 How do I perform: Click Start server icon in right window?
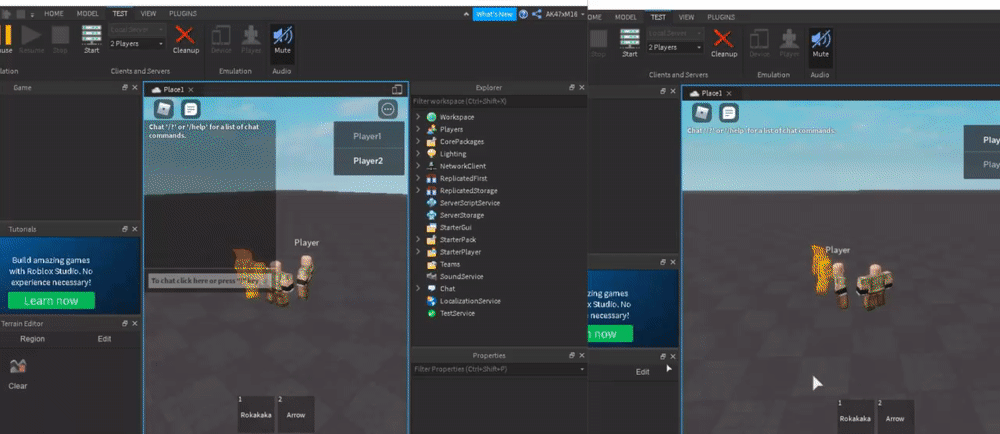tap(629, 39)
